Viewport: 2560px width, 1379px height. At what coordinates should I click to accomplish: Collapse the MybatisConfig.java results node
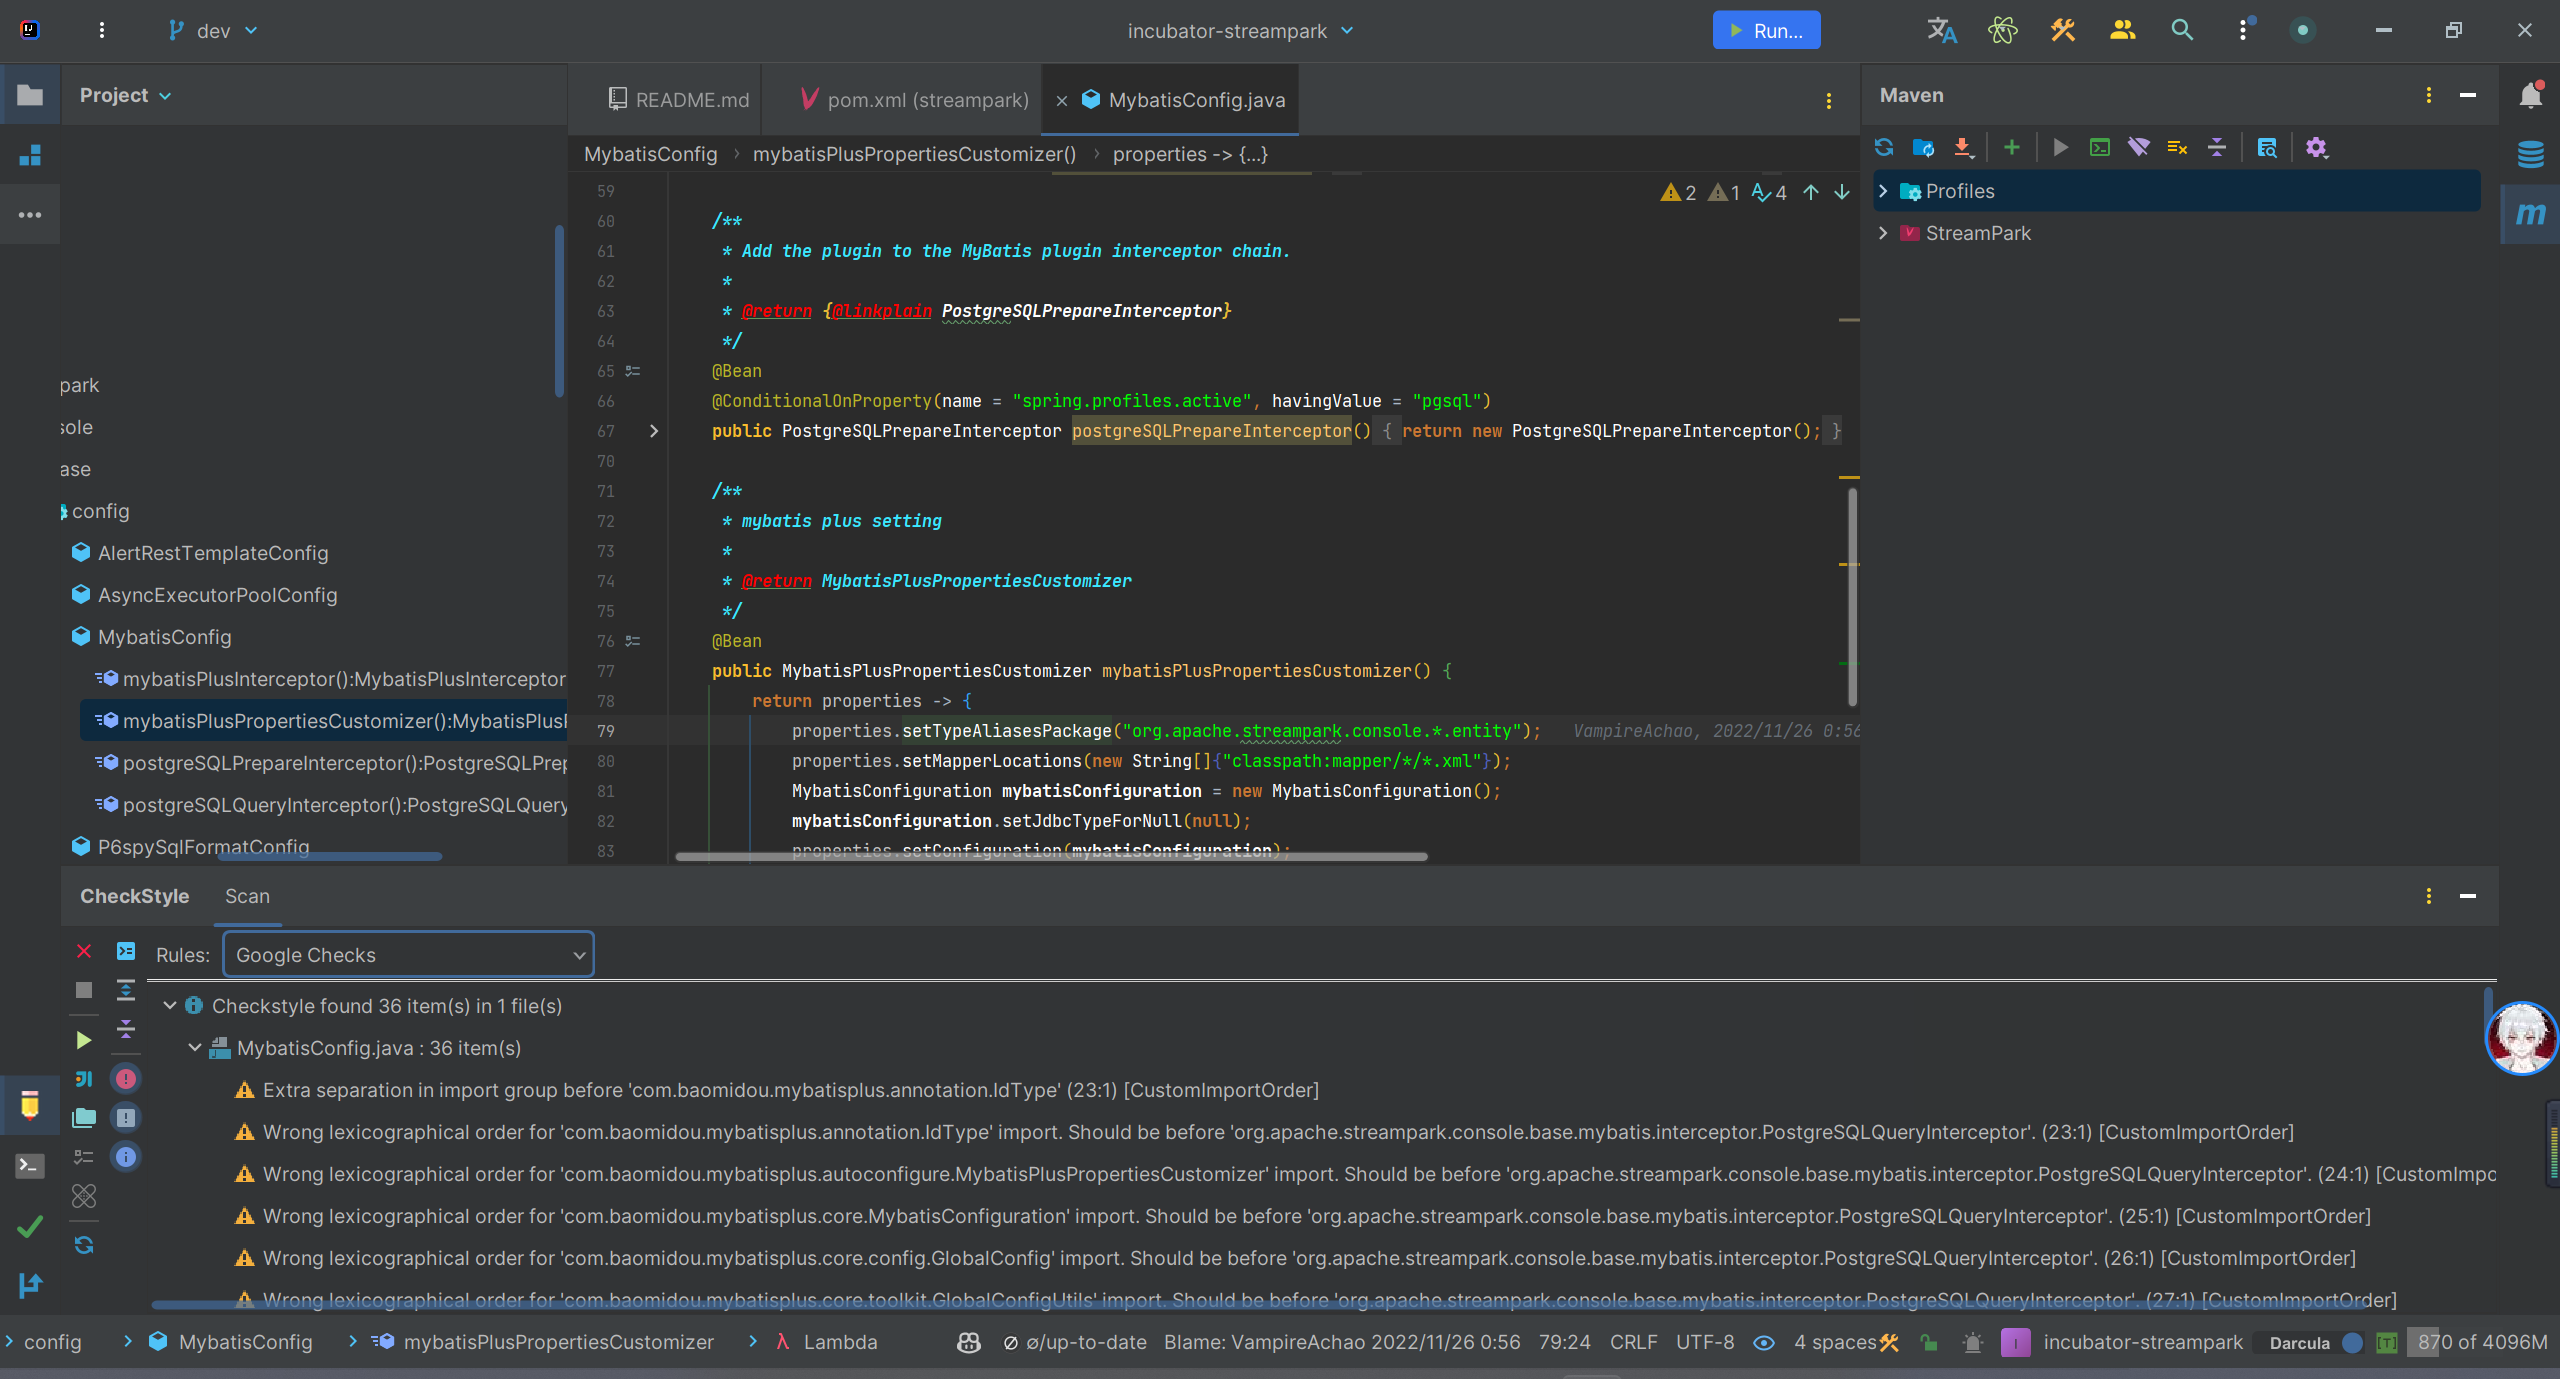pos(195,1048)
